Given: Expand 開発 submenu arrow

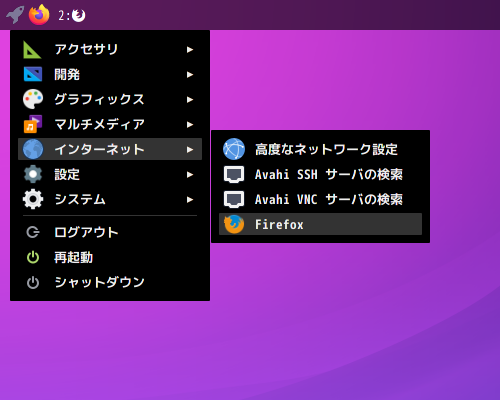Looking at the screenshot, I should click(190, 75).
